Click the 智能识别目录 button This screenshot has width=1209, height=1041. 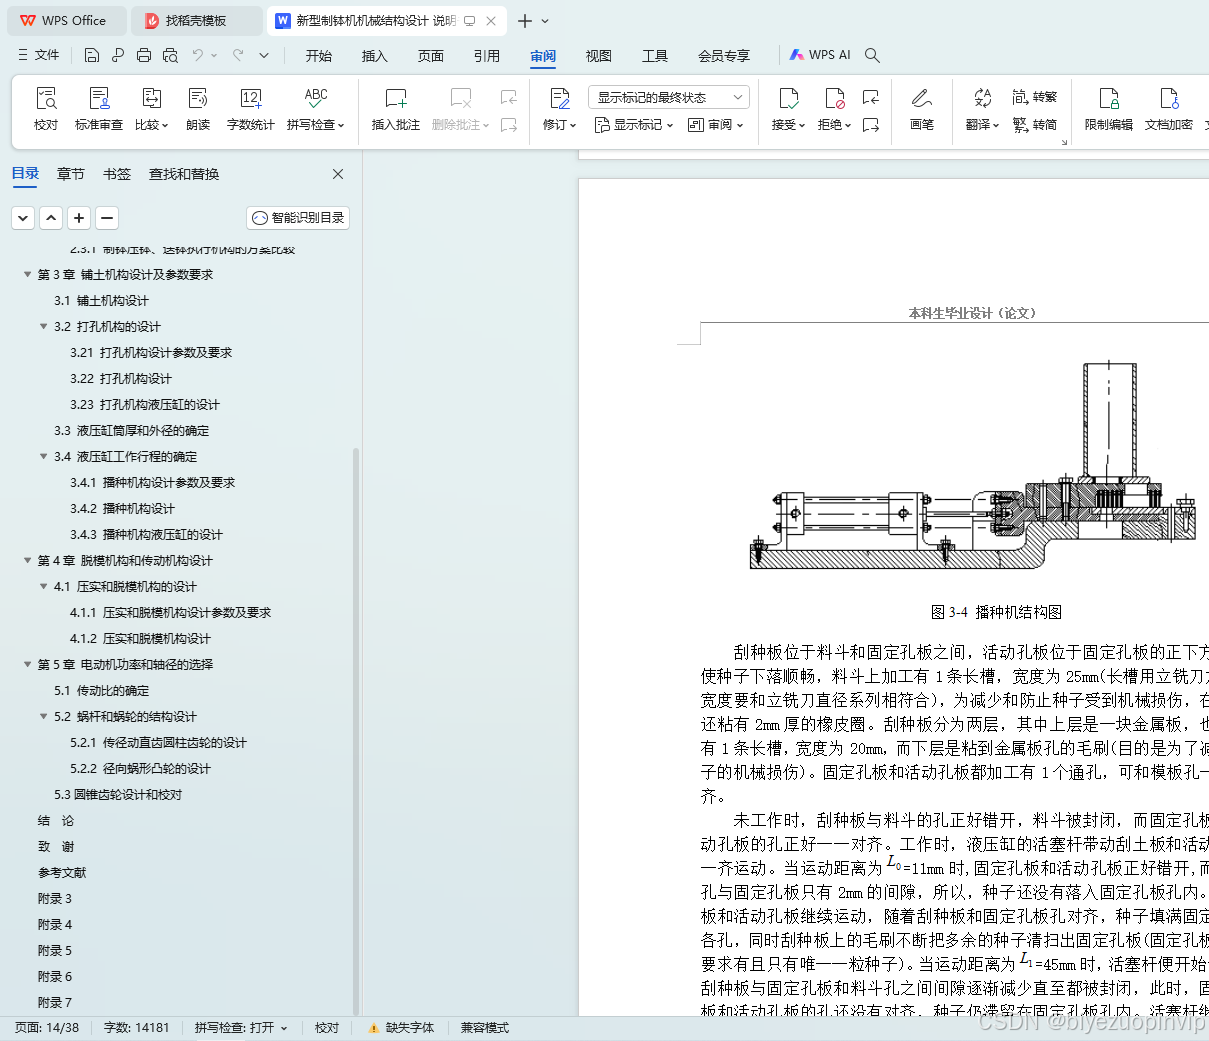pos(298,217)
